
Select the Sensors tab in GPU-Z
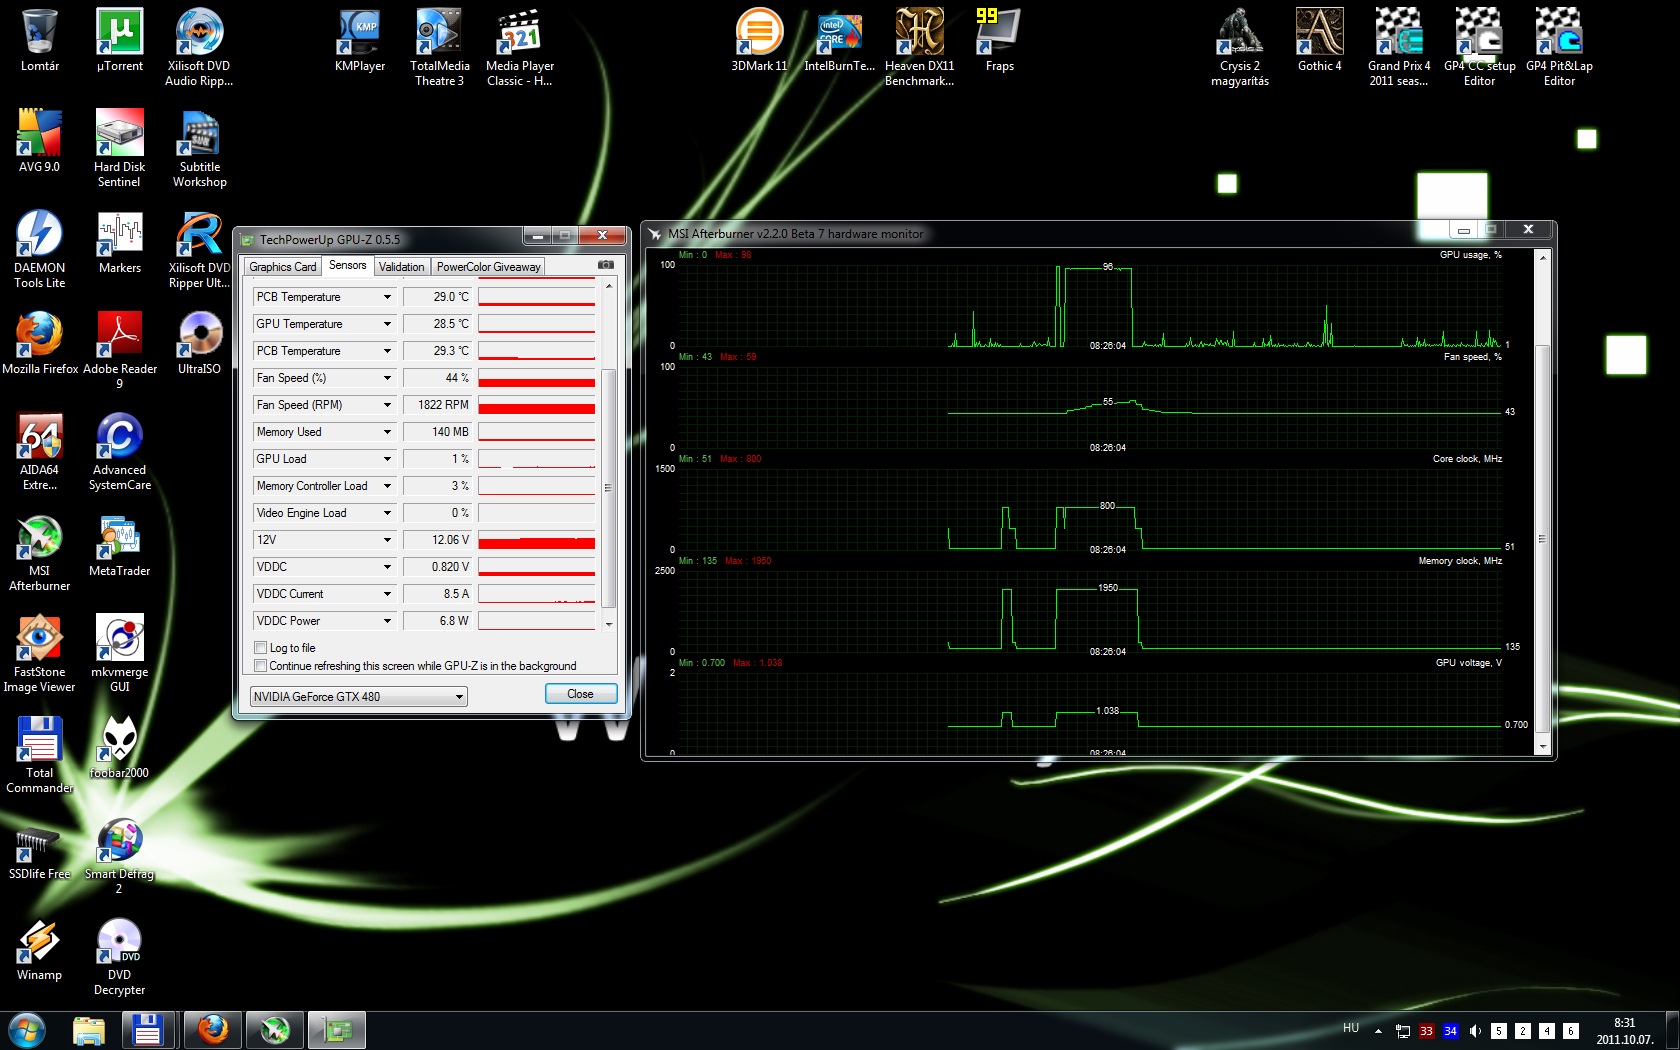(x=348, y=265)
